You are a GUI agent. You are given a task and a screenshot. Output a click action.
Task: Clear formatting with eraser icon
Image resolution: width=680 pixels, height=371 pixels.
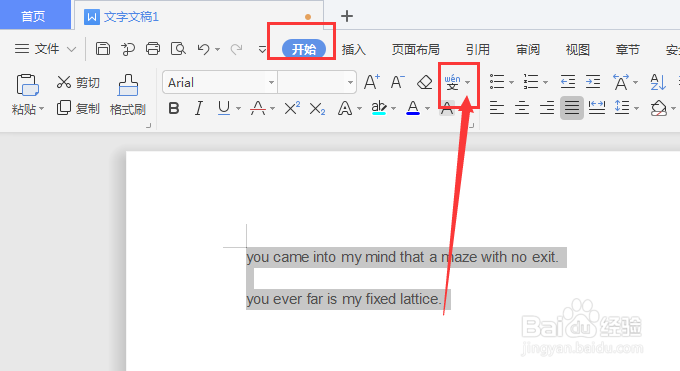[x=424, y=82]
